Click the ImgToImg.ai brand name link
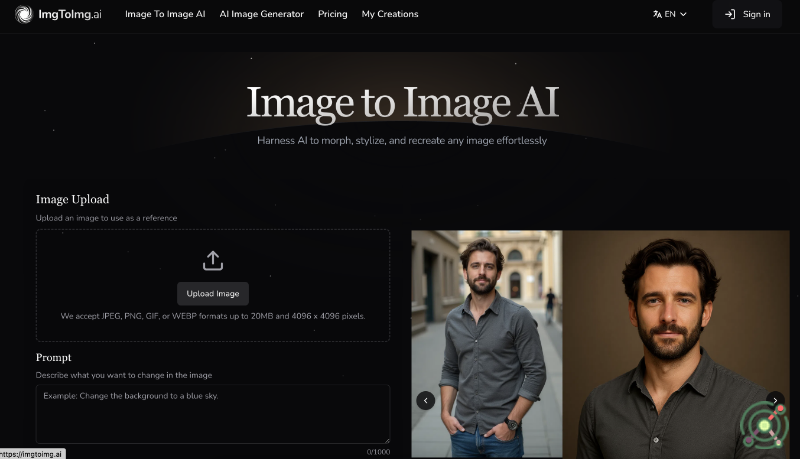 click(70, 14)
